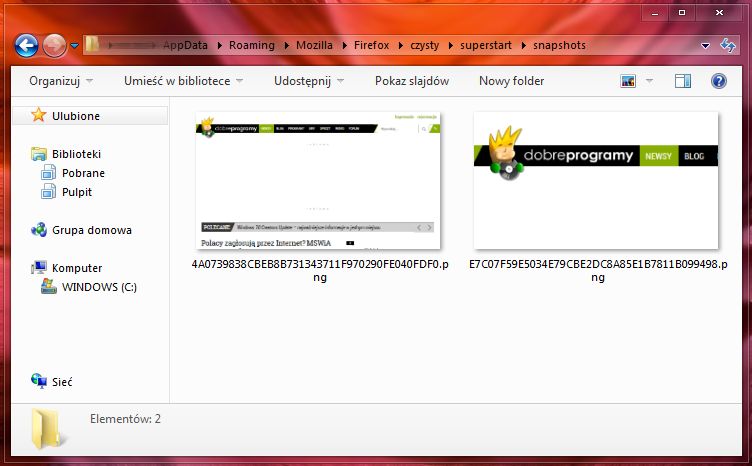Image resolution: width=752 pixels, height=466 pixels.
Task: Minimize the Explorer window
Action: [655, 13]
